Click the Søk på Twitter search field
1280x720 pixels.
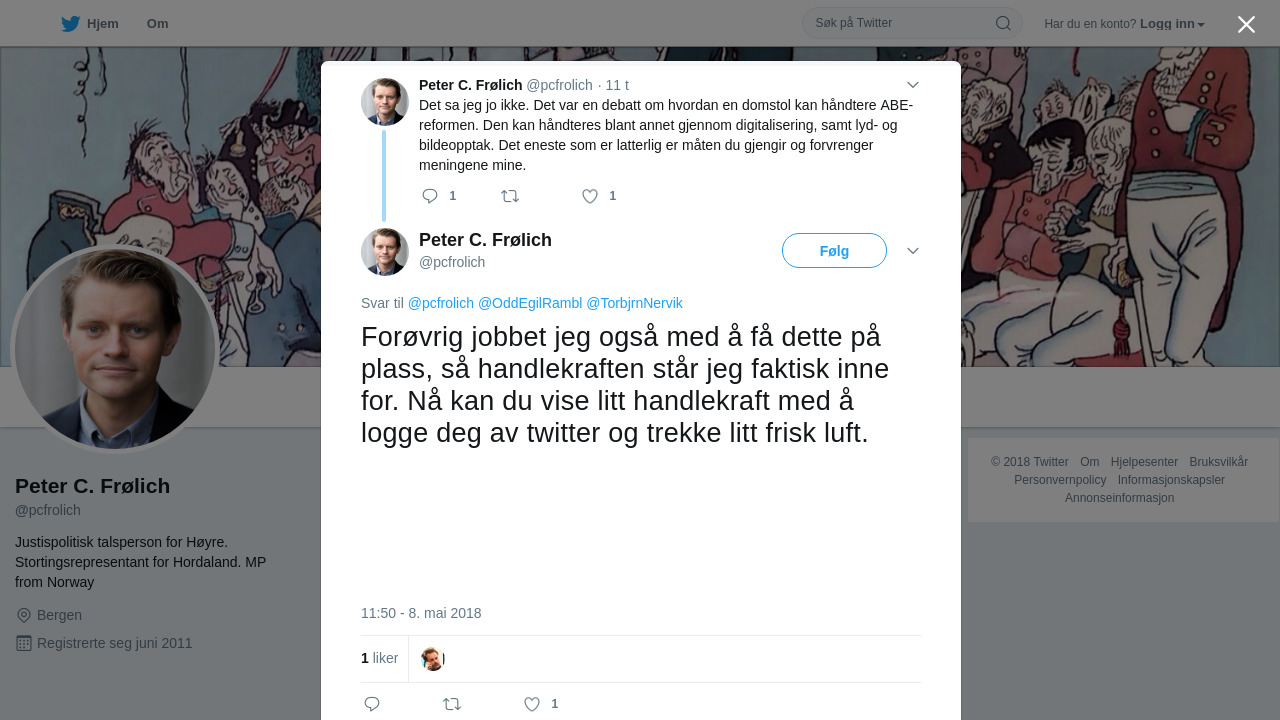tap(900, 23)
